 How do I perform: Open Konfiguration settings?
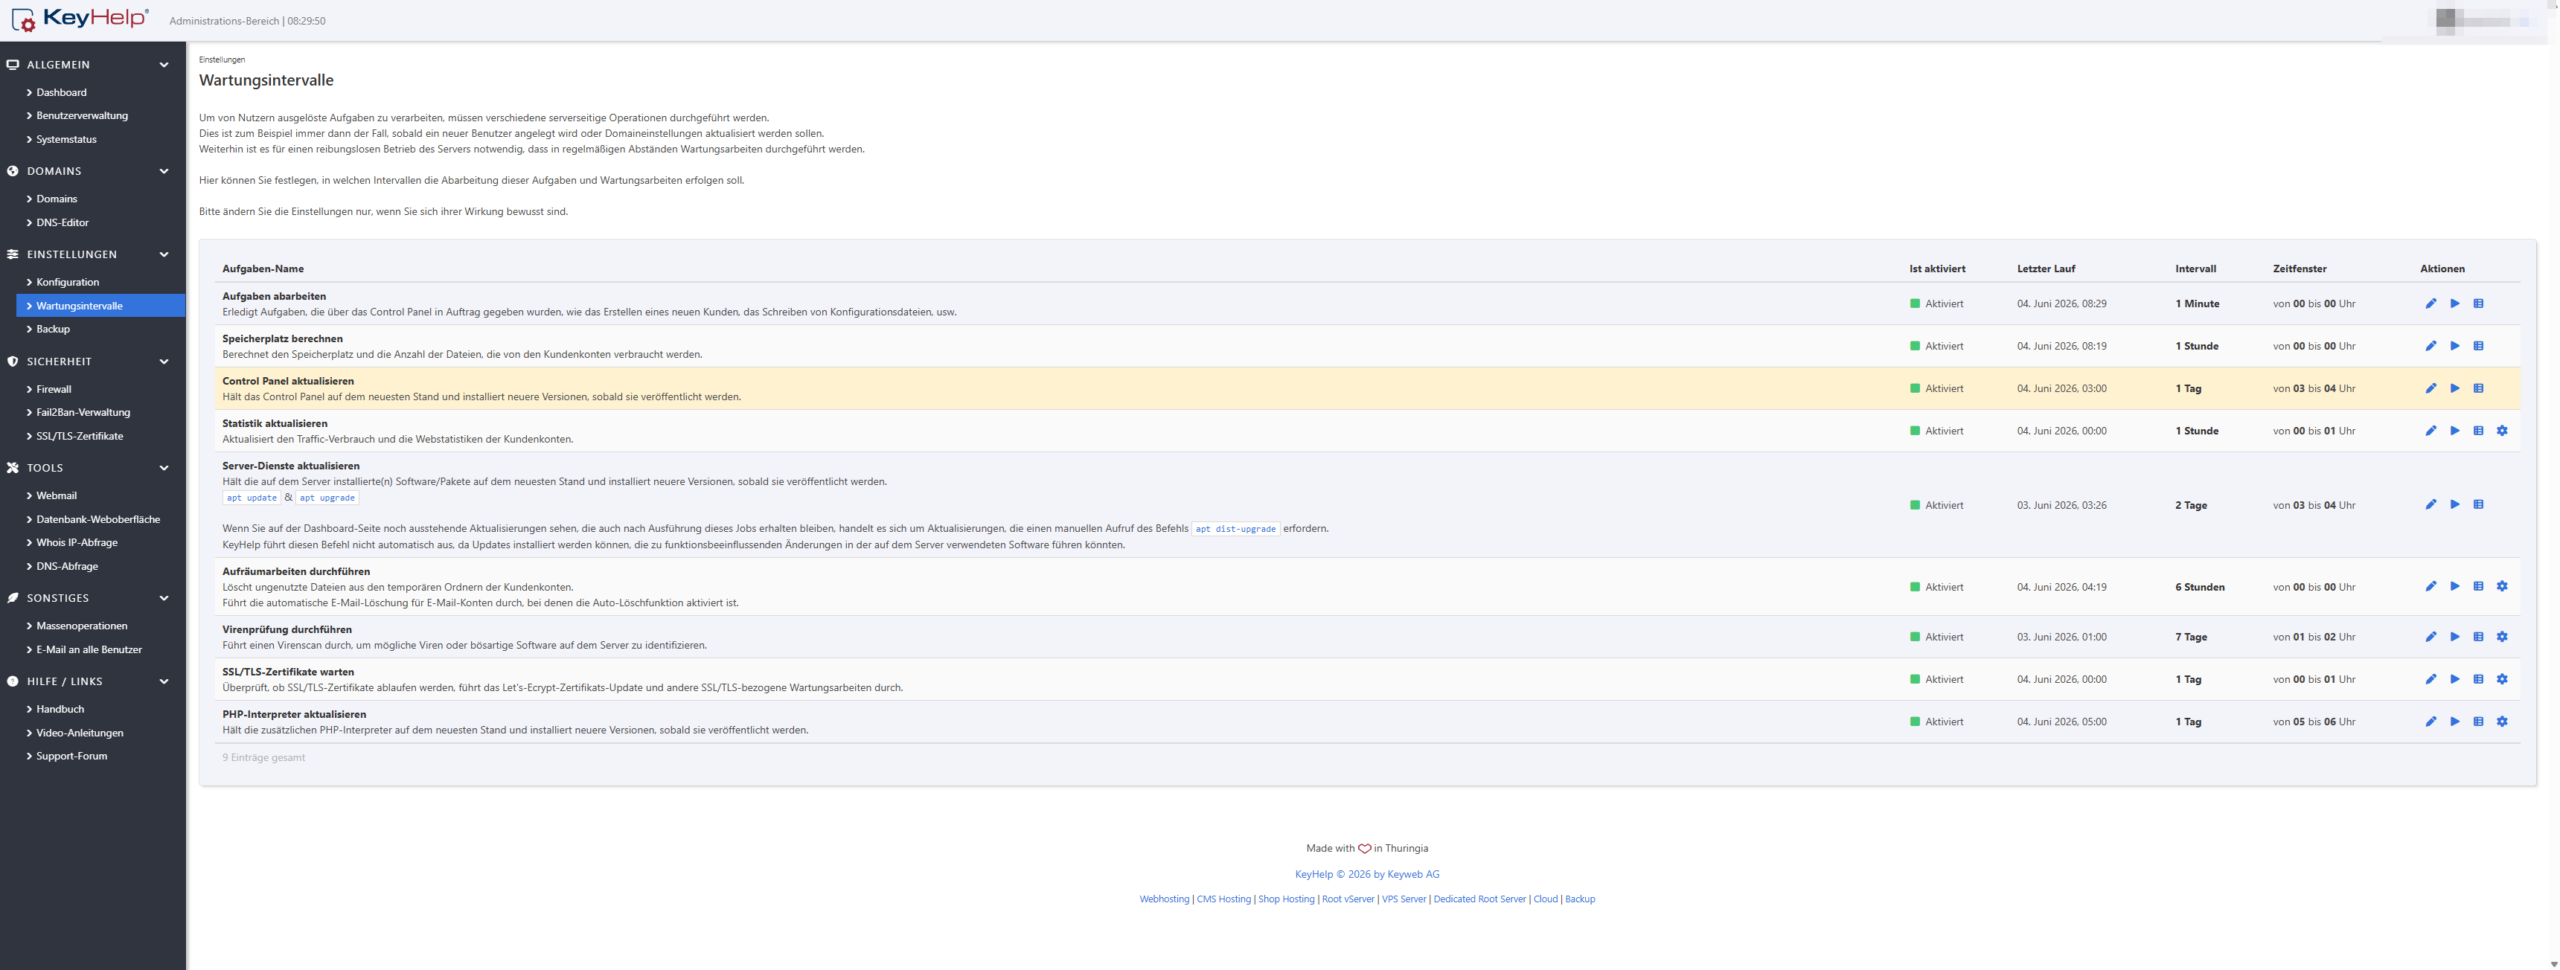67,283
